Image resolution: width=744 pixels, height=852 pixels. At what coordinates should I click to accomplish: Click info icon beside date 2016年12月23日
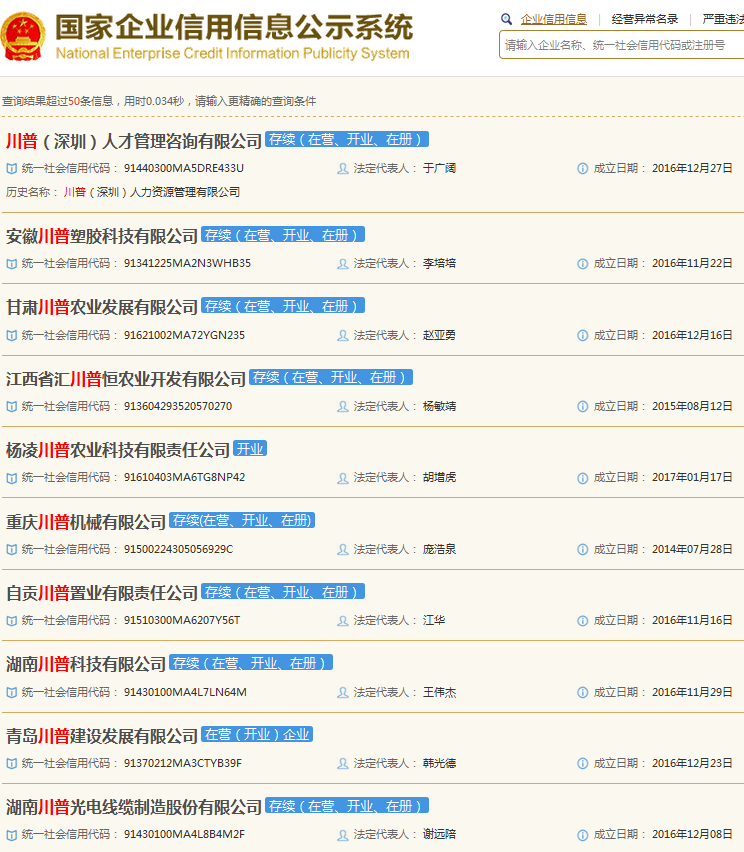coord(582,763)
